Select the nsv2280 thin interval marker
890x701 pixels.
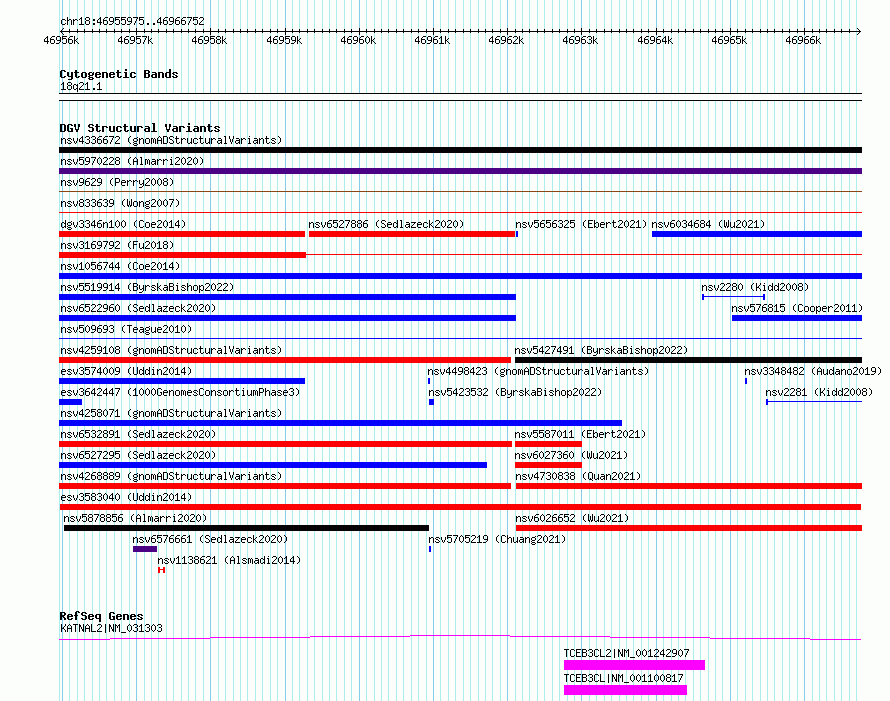(x=733, y=297)
